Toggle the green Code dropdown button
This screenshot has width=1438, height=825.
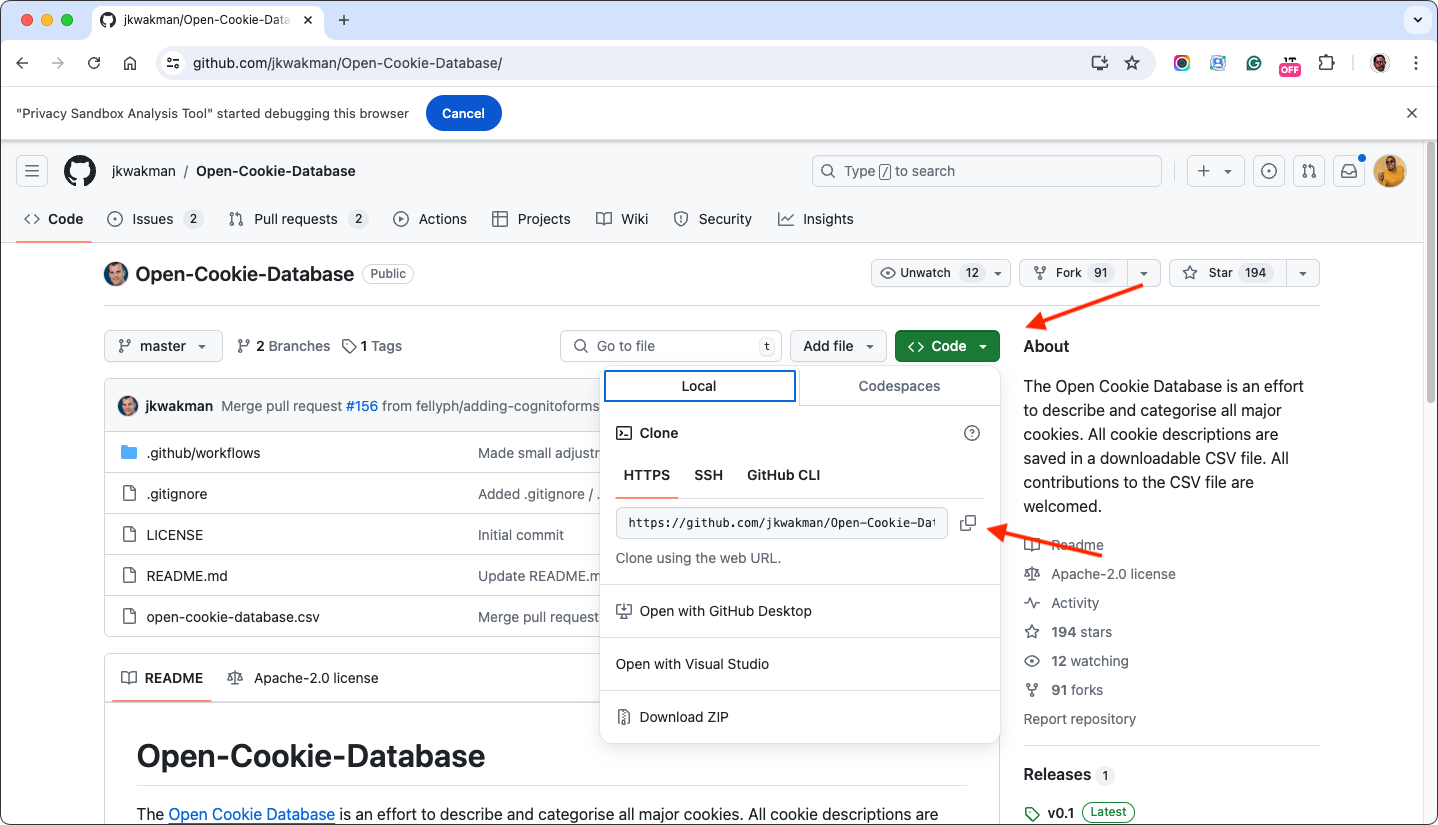pyautogui.click(x=947, y=346)
